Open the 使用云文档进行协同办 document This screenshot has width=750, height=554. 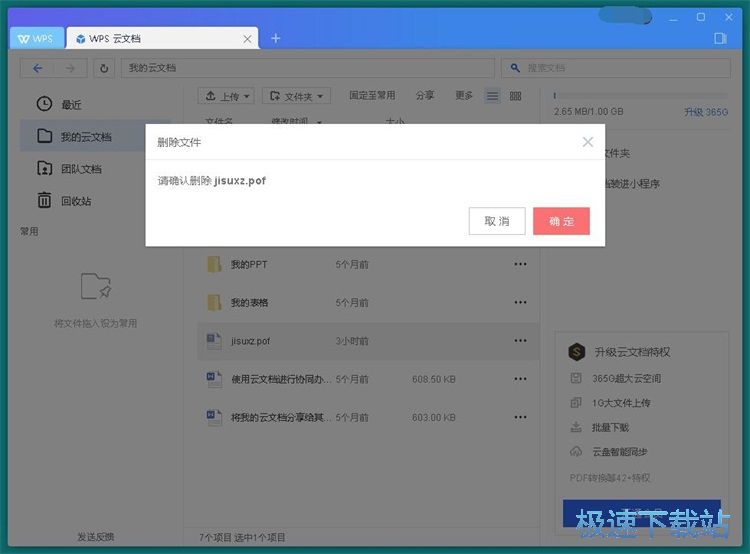[x=368, y=379]
